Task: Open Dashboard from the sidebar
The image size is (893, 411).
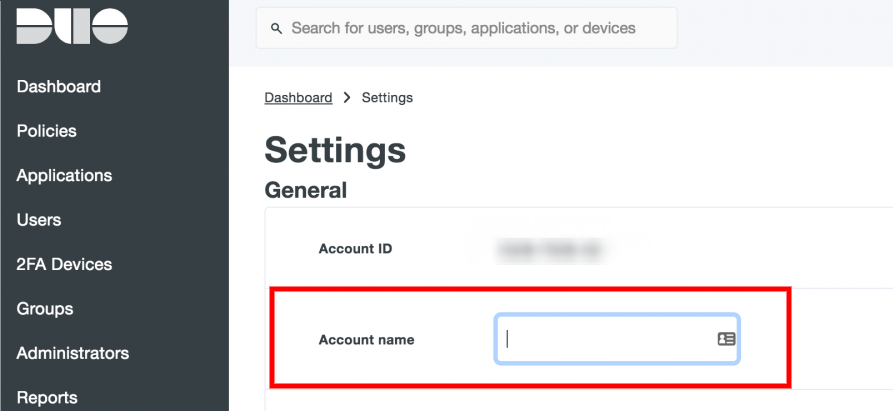Action: tap(59, 87)
